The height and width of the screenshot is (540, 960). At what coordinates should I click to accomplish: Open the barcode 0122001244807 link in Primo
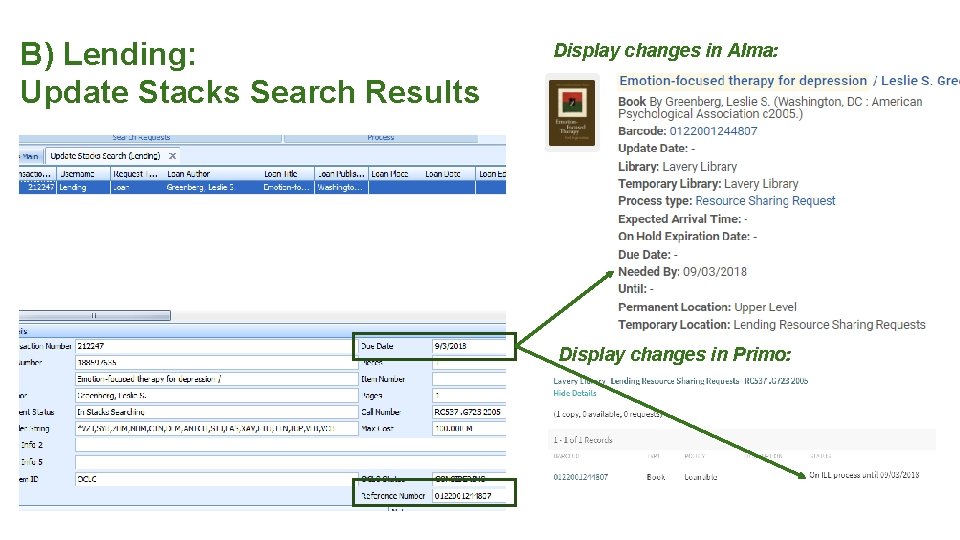(x=580, y=477)
